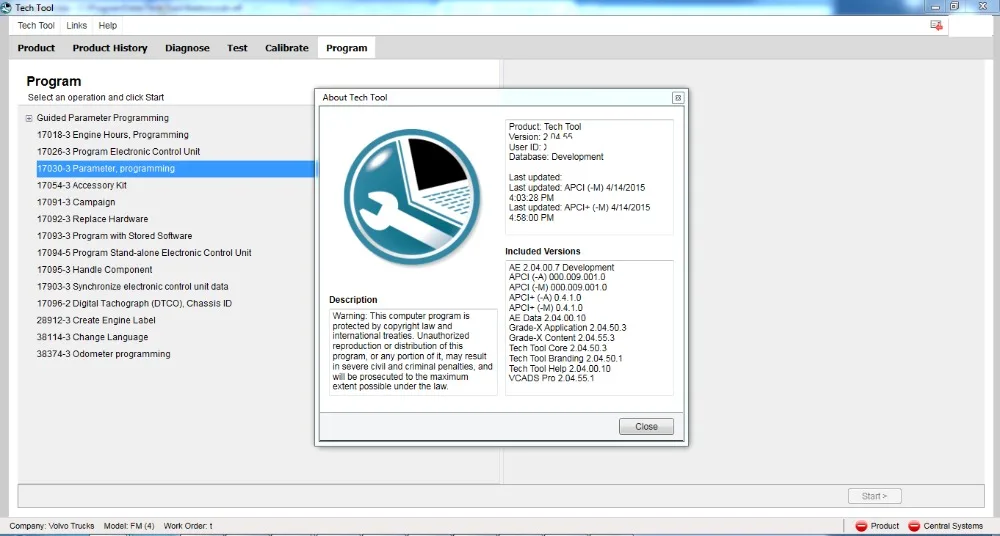Click the Guided Parameter Programming label

click(103, 118)
